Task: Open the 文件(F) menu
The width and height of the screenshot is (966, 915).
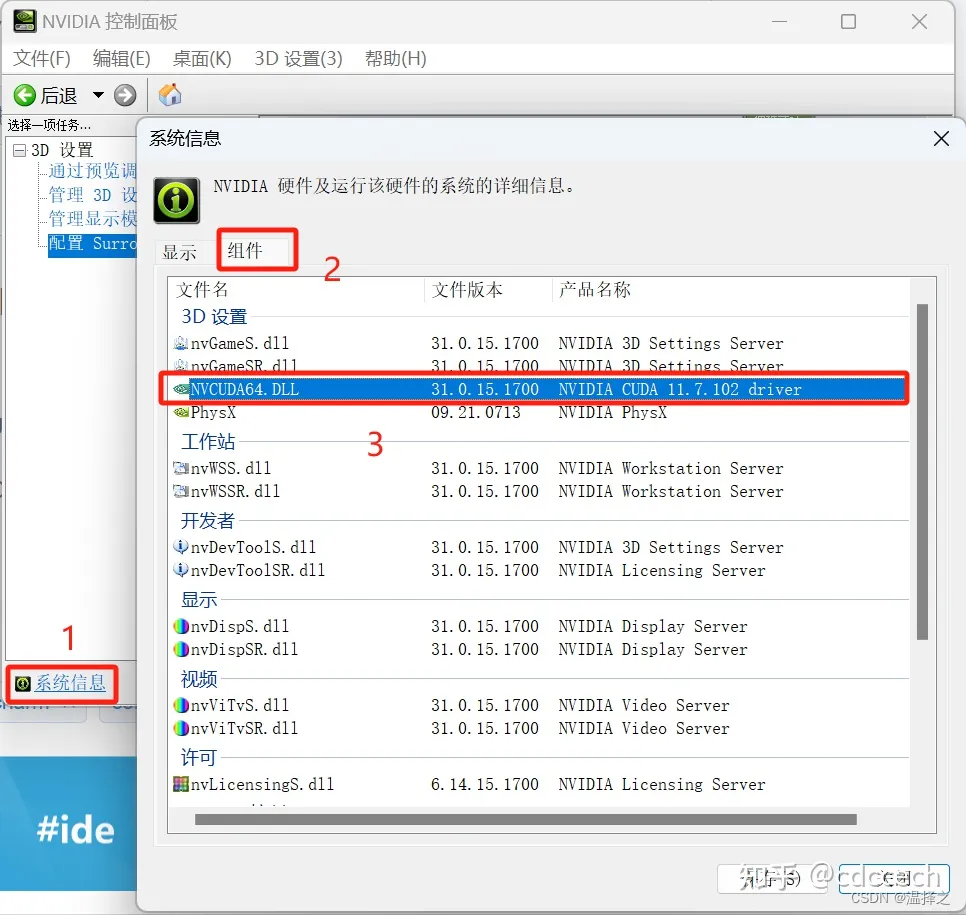Action: [x=42, y=59]
